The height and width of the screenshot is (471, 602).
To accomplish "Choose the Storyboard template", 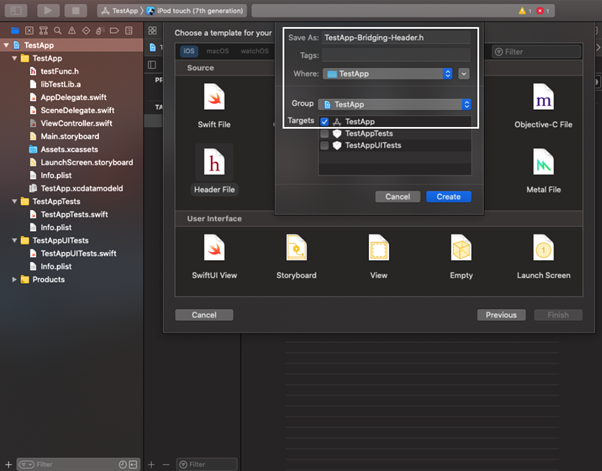I will click(x=296, y=256).
